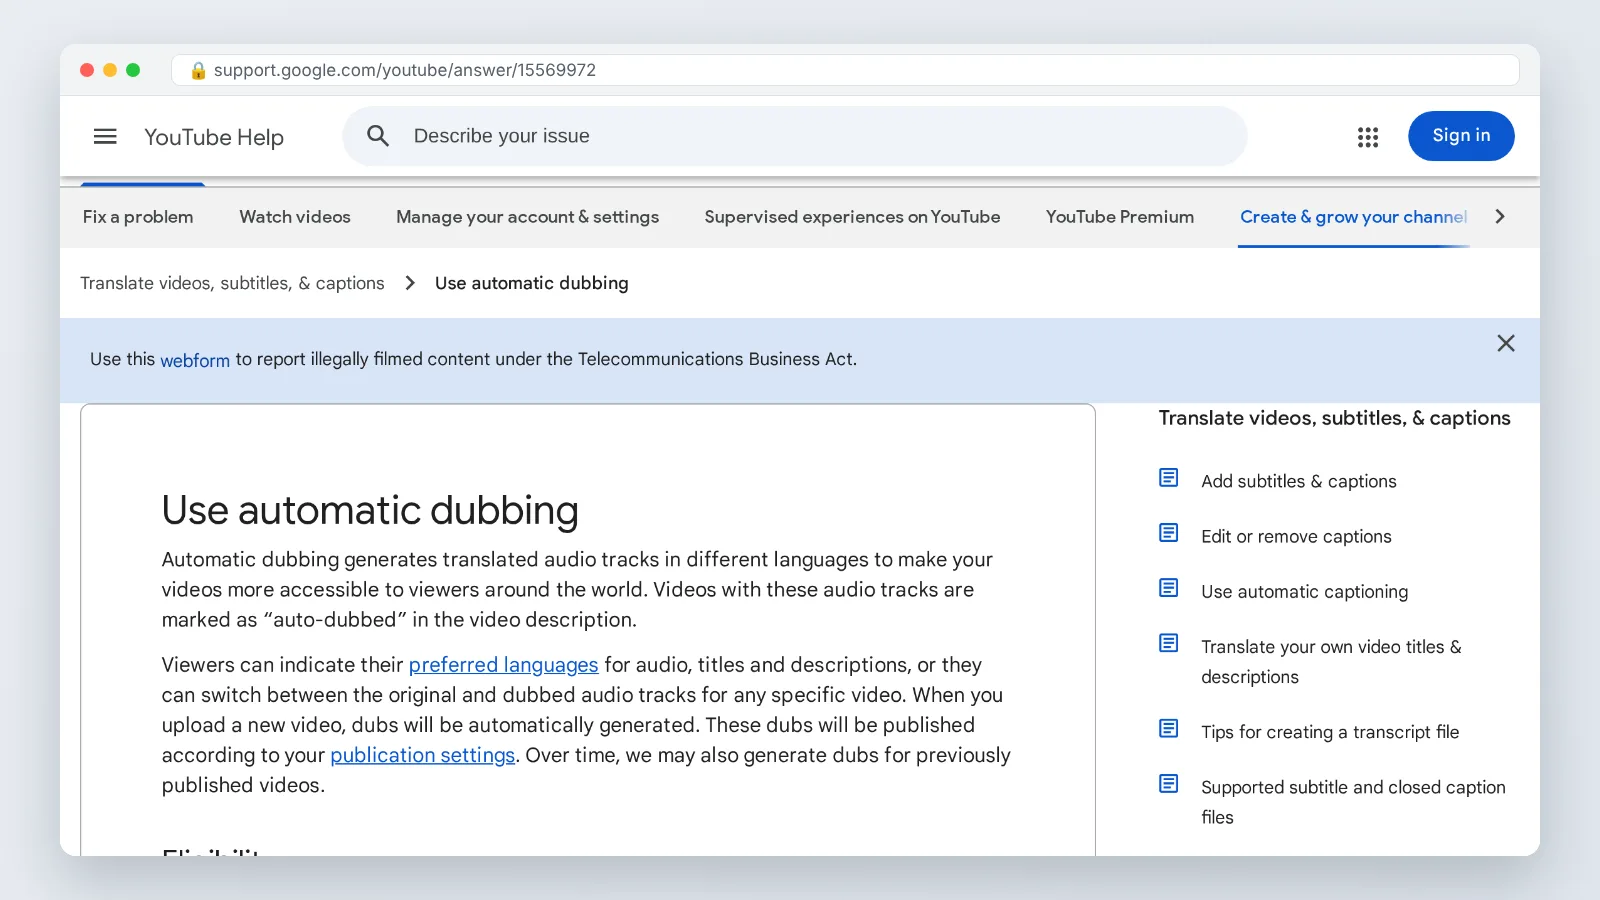Dismiss the Telecommunications Business Act banner
The image size is (1600, 900).
[x=1506, y=343]
